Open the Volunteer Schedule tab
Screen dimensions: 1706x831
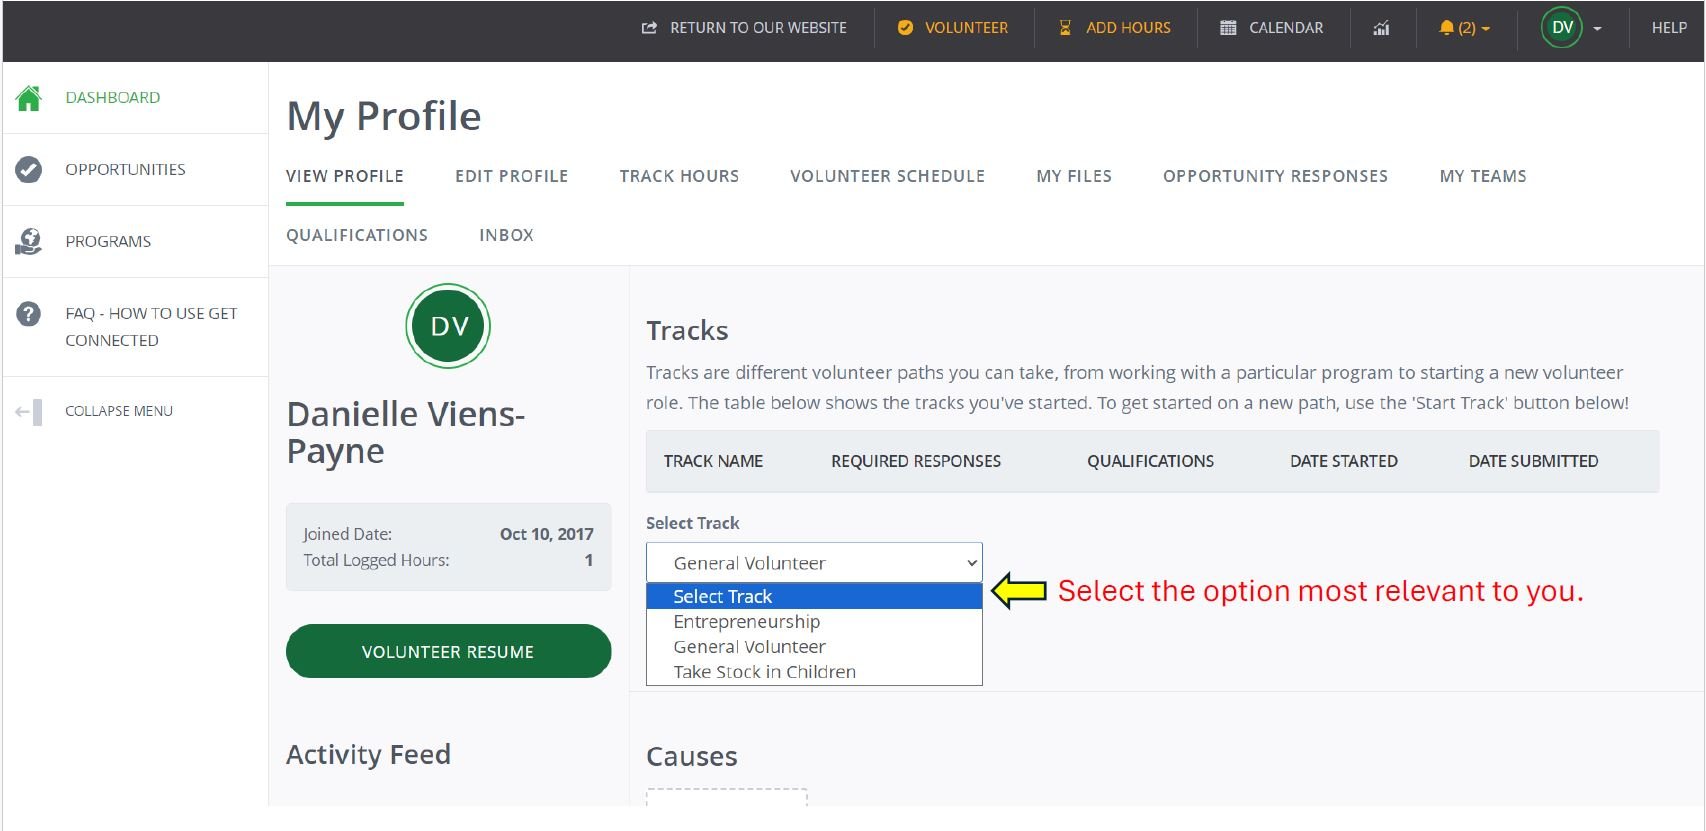click(887, 176)
